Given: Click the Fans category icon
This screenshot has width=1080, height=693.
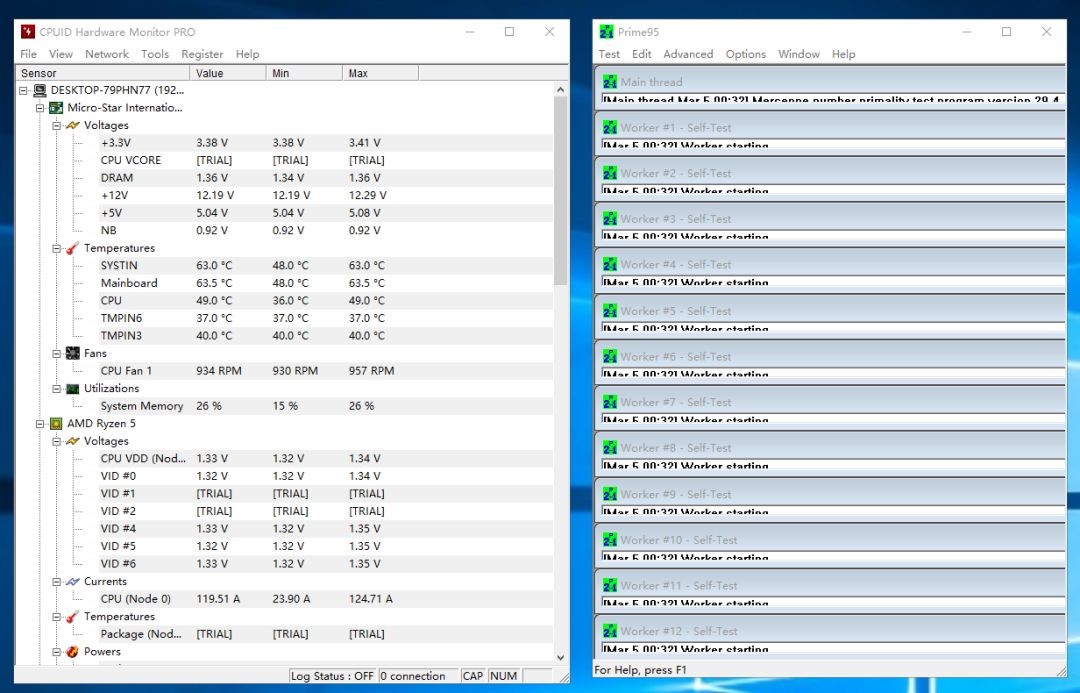Looking at the screenshot, I should pos(72,353).
